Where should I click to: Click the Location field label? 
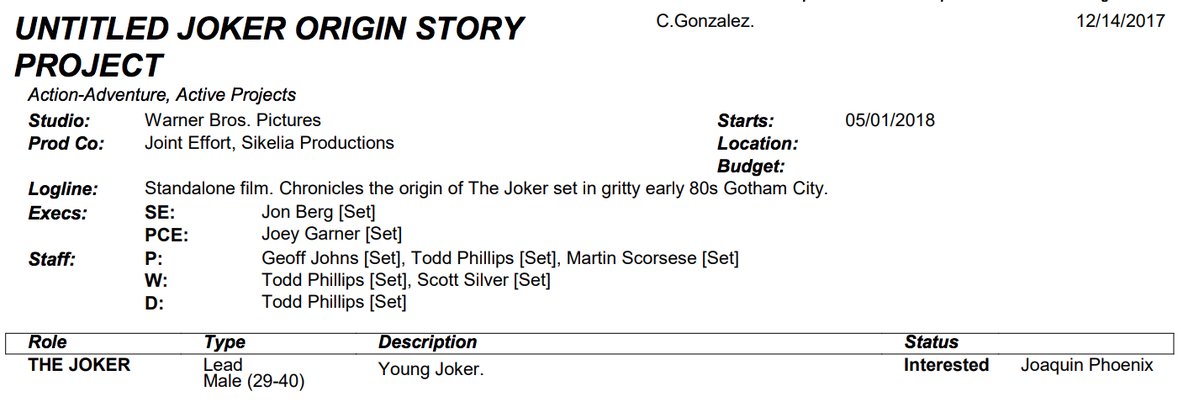757,144
